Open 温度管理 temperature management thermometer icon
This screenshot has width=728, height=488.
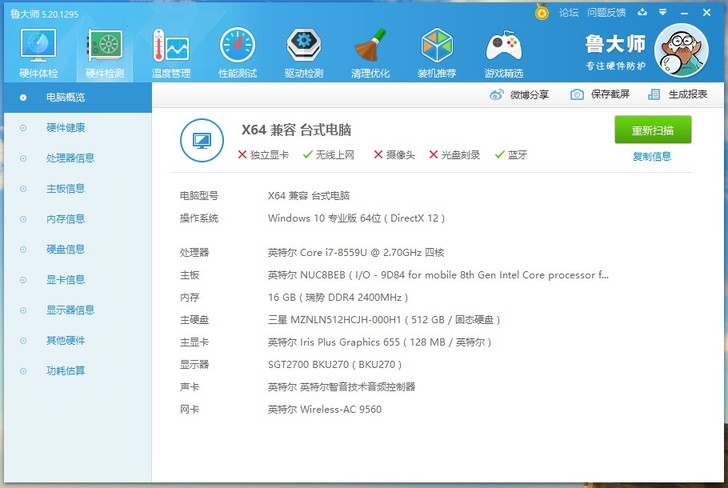coord(171,46)
